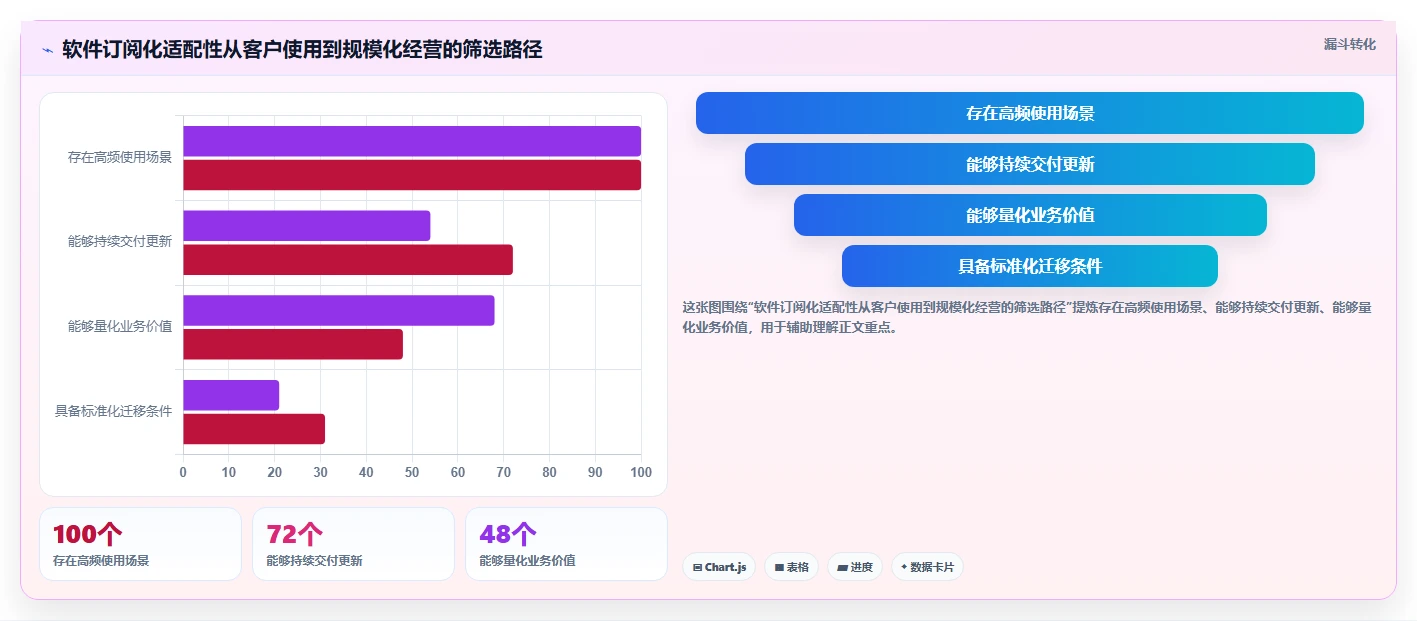Click the red bar for 能够持续交付更新
Viewport: 1417px width, 621px height.
348,260
